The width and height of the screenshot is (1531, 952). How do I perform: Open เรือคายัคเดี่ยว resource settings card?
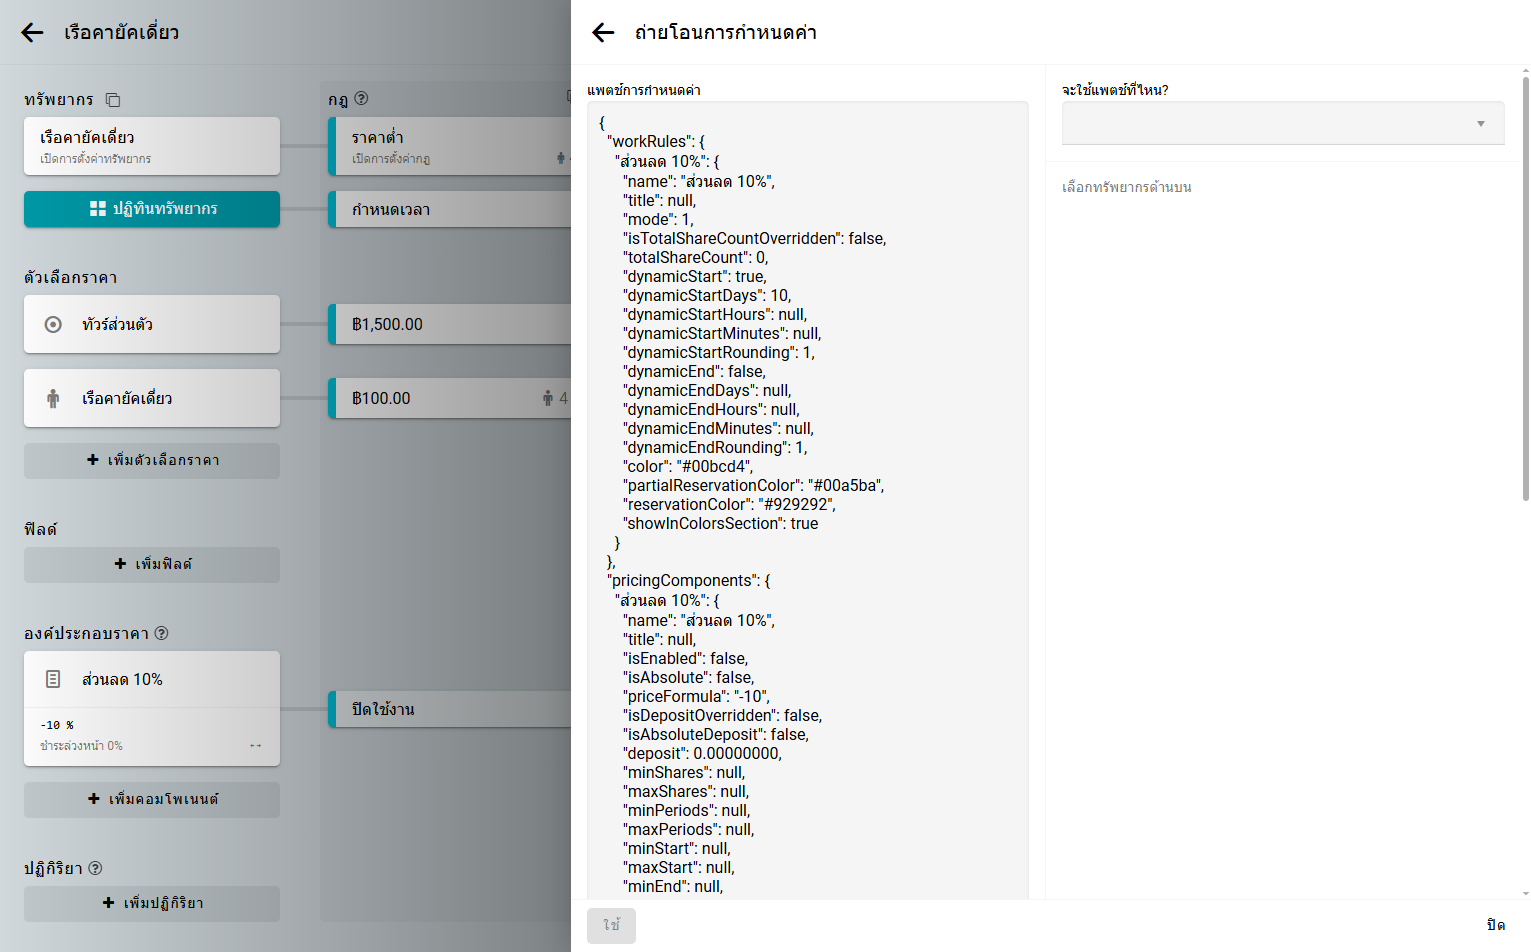pyautogui.click(x=152, y=146)
